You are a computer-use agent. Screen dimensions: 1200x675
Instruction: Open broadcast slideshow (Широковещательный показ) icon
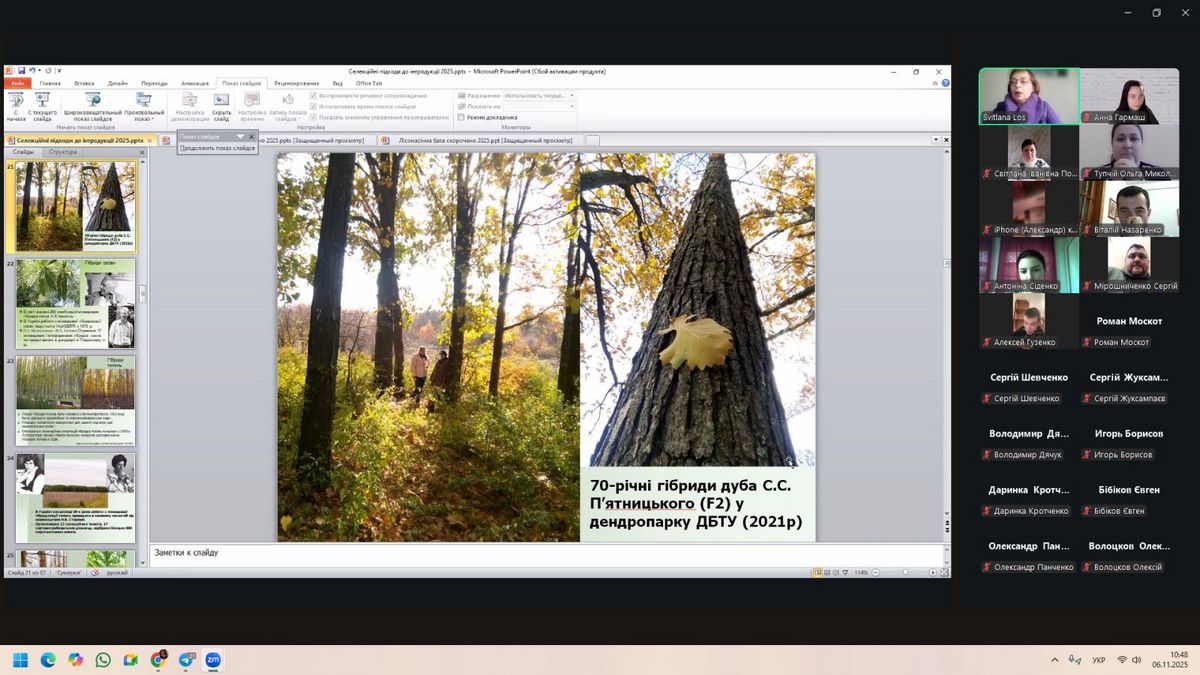click(x=93, y=104)
